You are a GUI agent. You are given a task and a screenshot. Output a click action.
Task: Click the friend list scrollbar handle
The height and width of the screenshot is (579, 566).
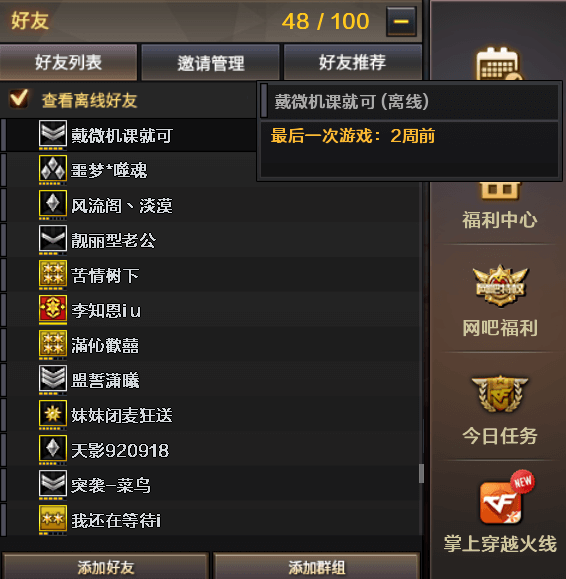[421, 473]
